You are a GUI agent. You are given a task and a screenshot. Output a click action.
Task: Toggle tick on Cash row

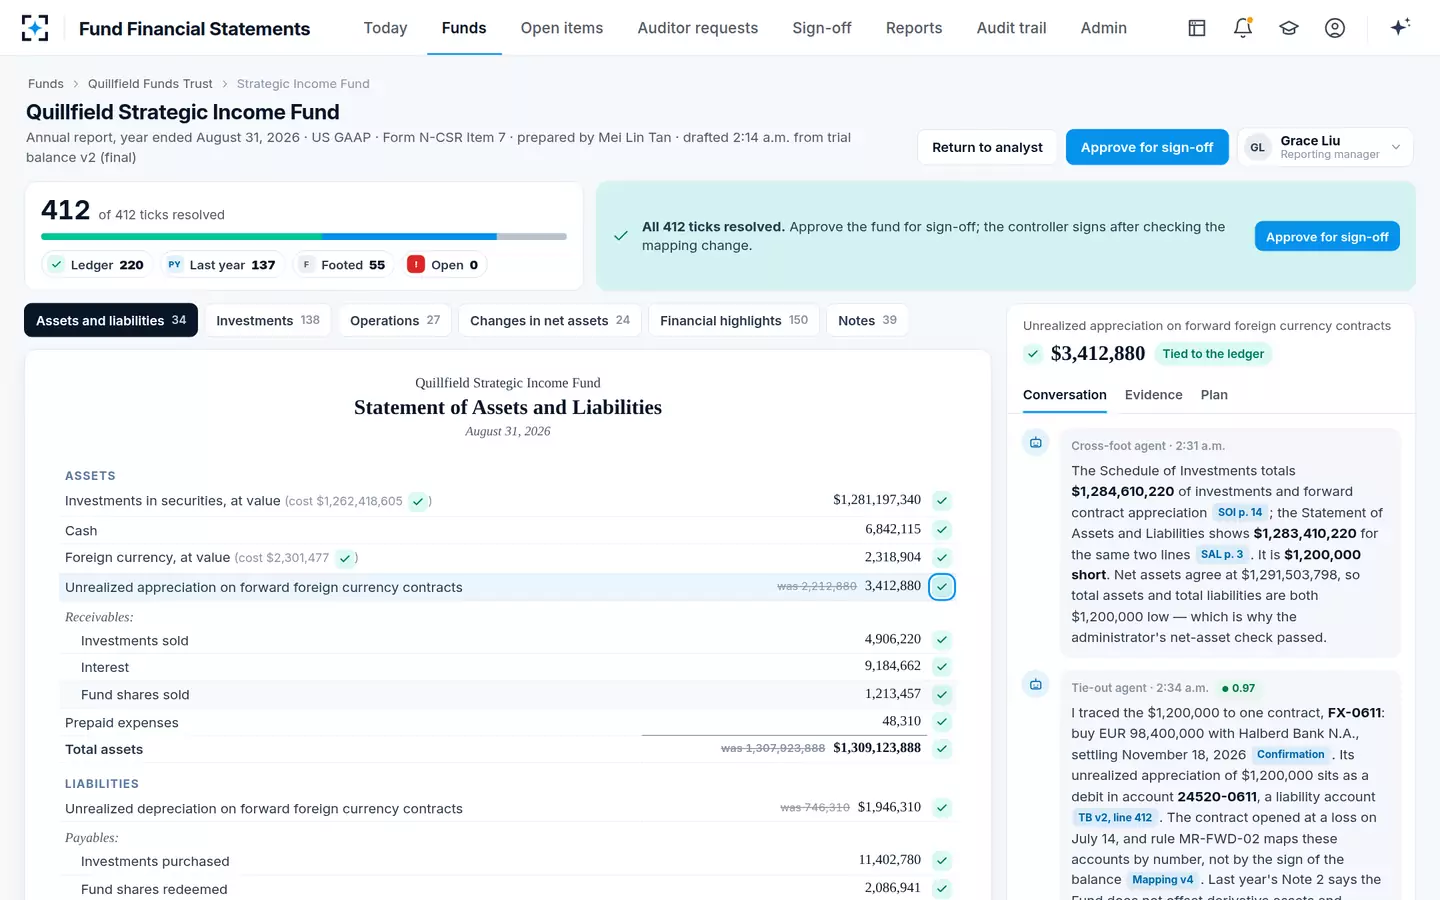click(942, 530)
